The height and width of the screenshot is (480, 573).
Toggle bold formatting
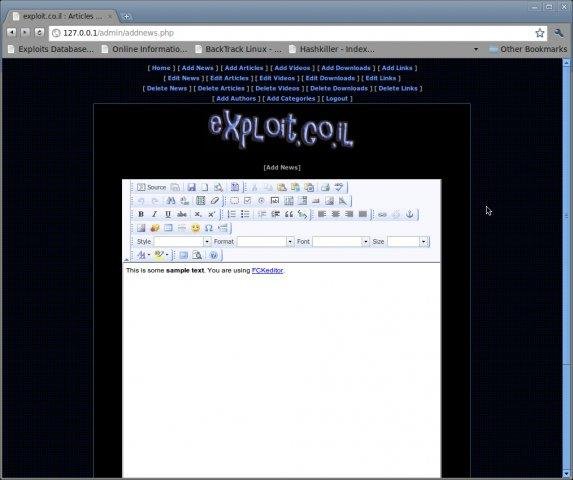pos(141,214)
